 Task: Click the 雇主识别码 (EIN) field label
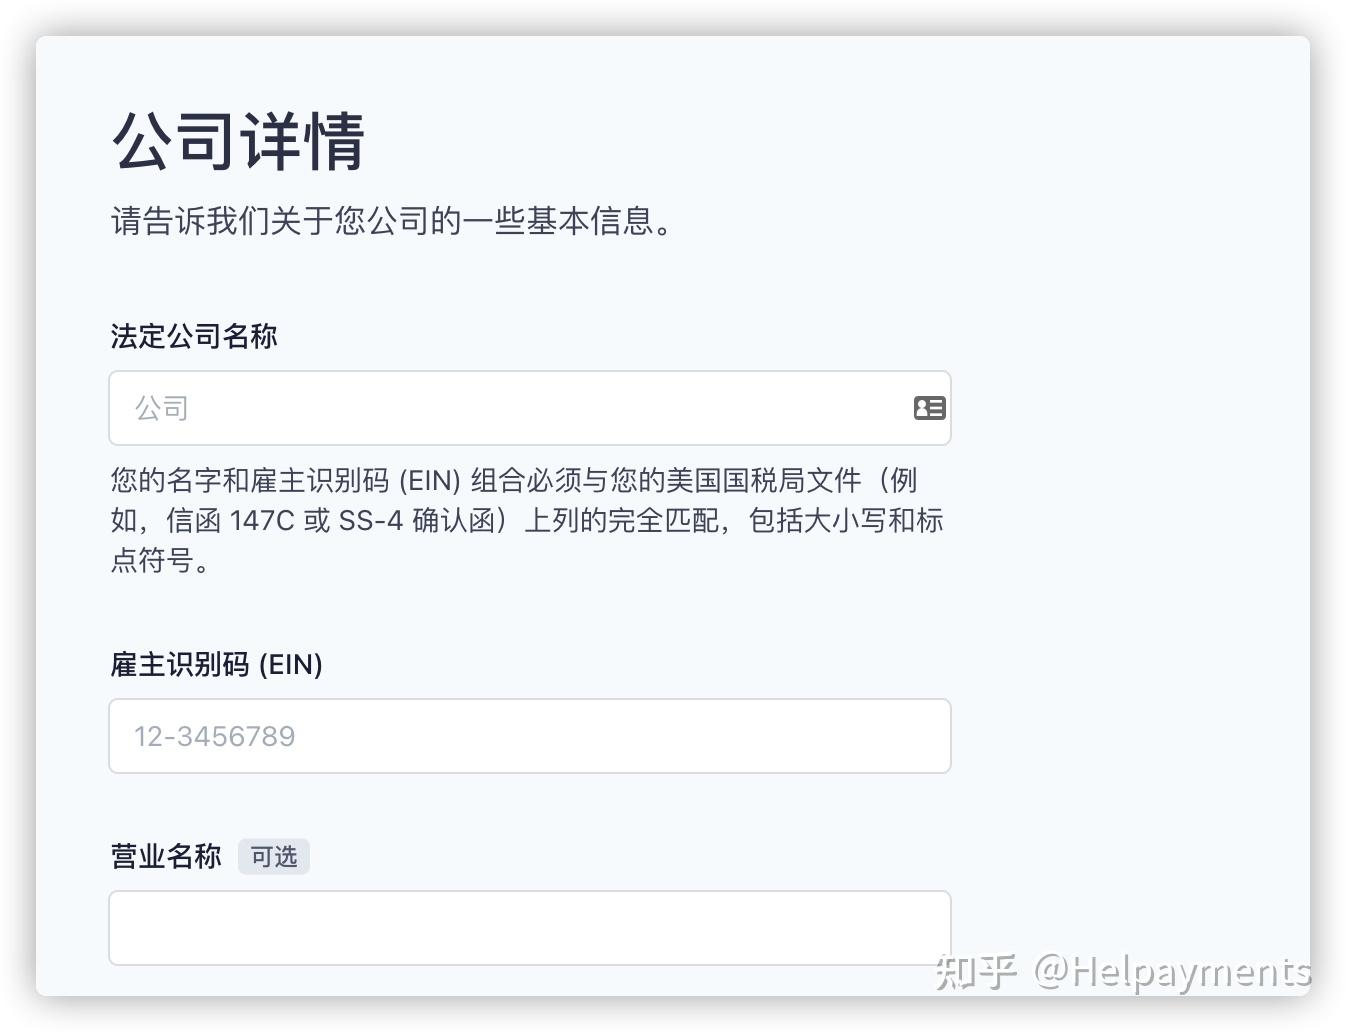tap(216, 664)
